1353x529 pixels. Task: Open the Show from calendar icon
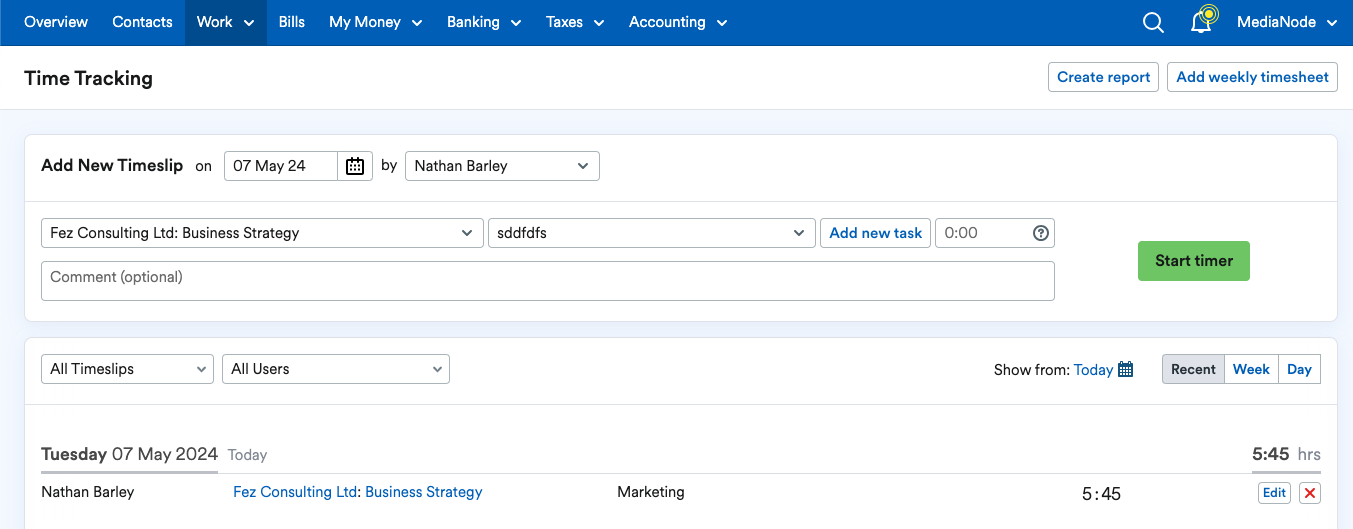[x=1126, y=370]
